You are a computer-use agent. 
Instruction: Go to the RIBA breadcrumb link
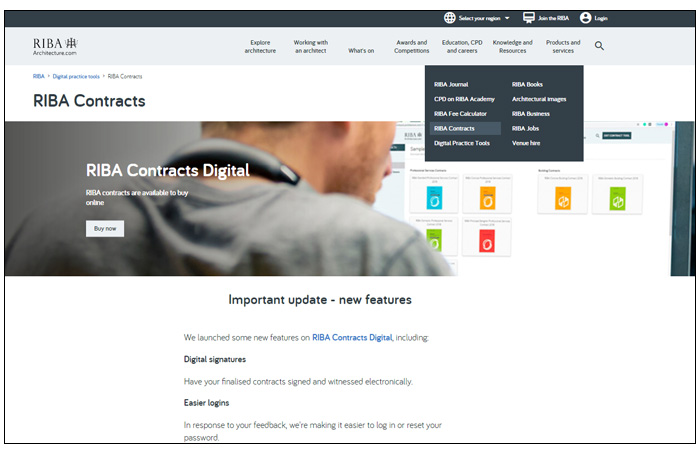coord(38,76)
